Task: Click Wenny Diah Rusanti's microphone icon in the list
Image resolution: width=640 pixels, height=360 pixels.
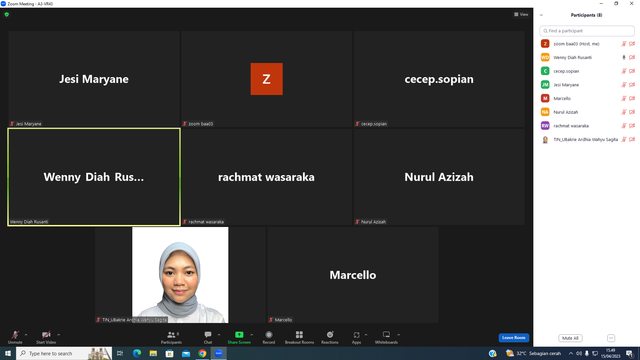Action: (x=624, y=58)
